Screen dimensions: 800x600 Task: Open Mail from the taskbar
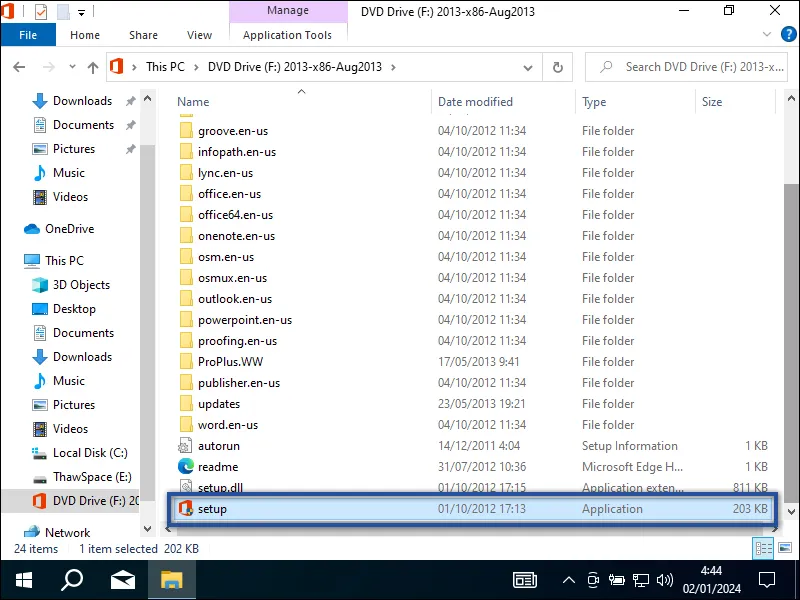pos(122,580)
